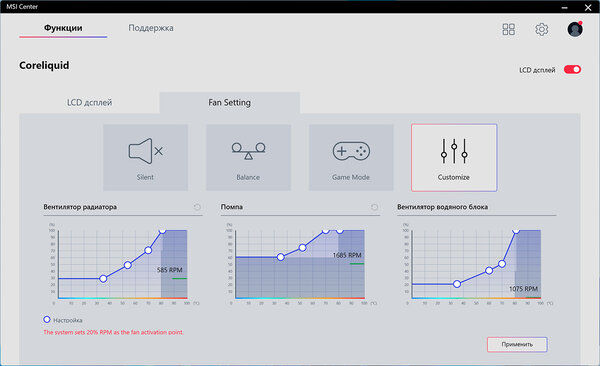Select the Настройка radio option

(x=47, y=320)
